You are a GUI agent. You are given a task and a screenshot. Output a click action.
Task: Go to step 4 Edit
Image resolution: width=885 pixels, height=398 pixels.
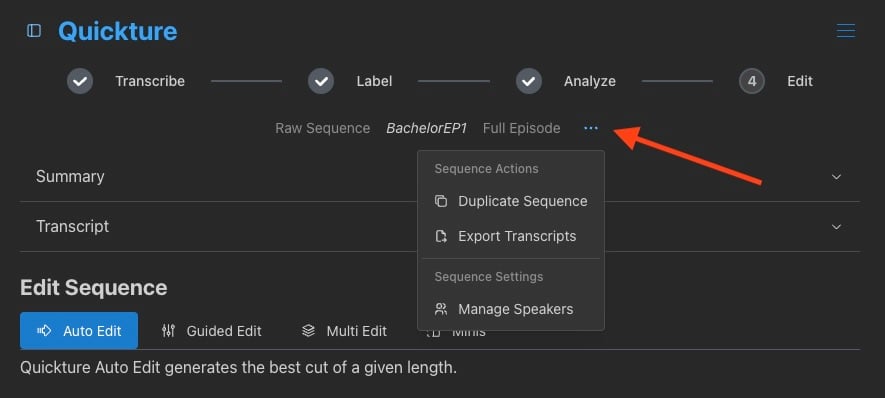coord(776,81)
